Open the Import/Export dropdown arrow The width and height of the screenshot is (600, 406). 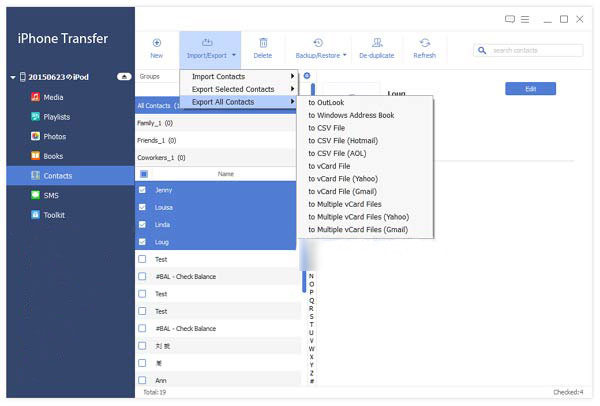coord(234,55)
